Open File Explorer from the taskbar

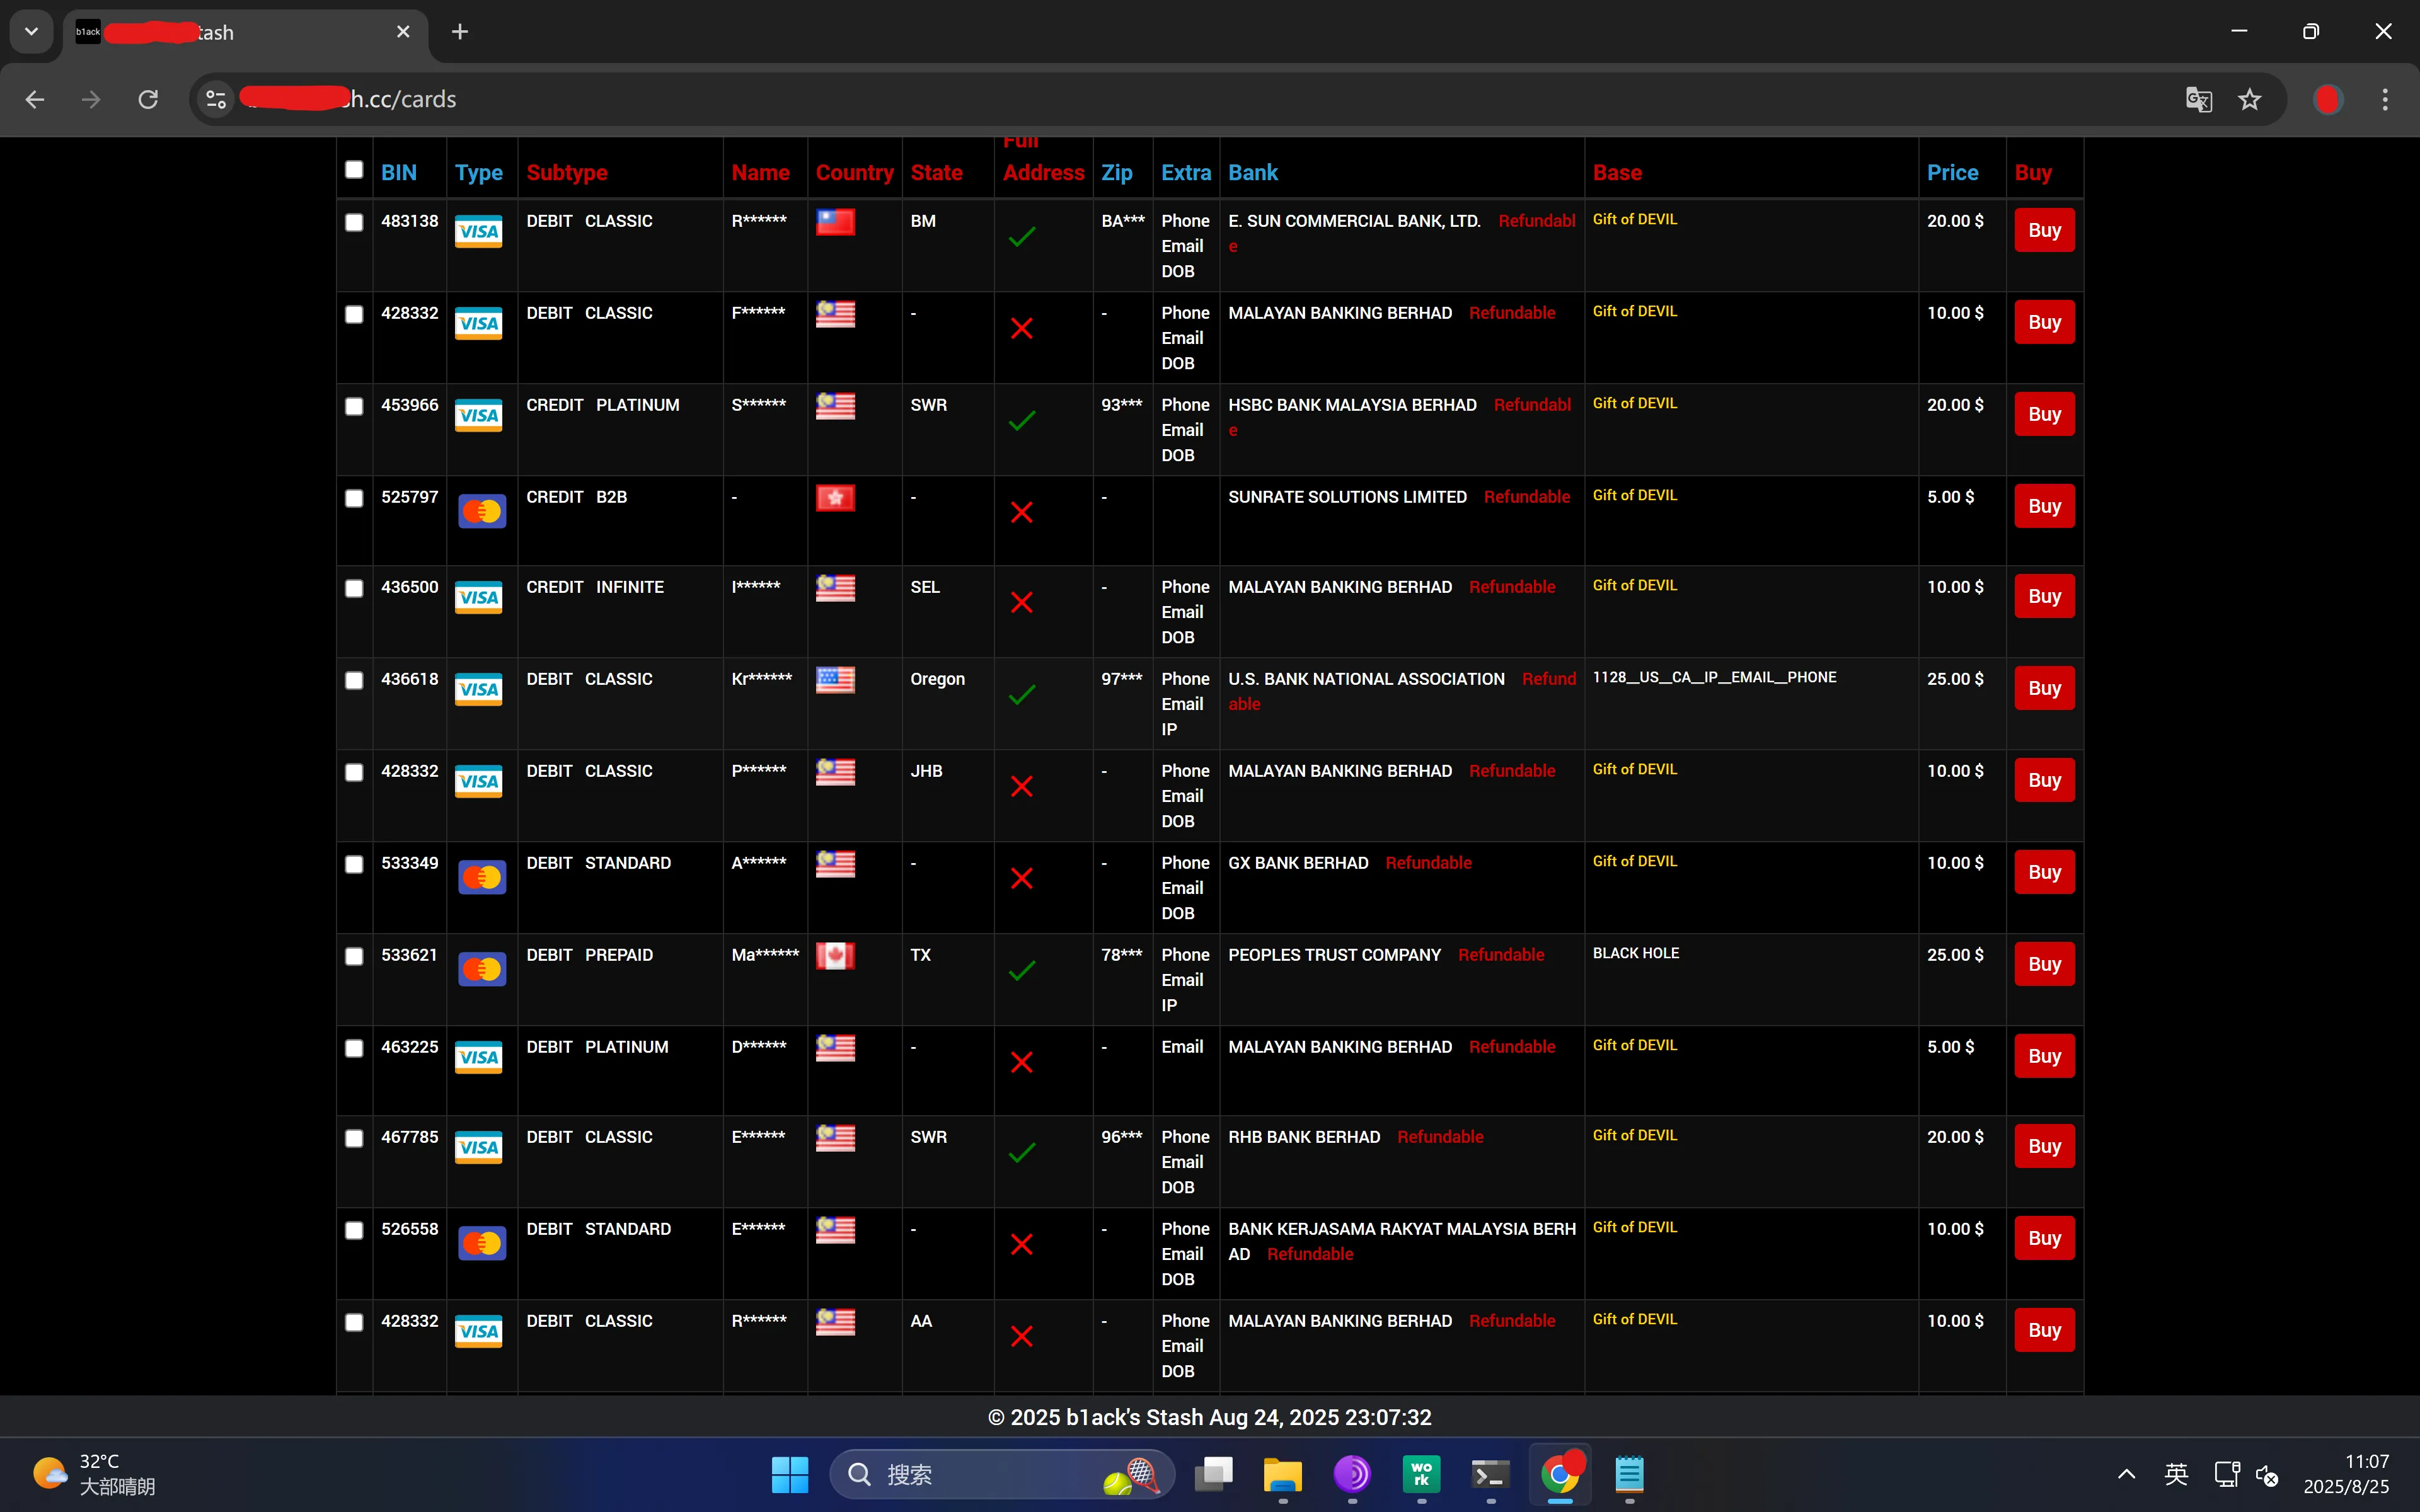(1283, 1474)
